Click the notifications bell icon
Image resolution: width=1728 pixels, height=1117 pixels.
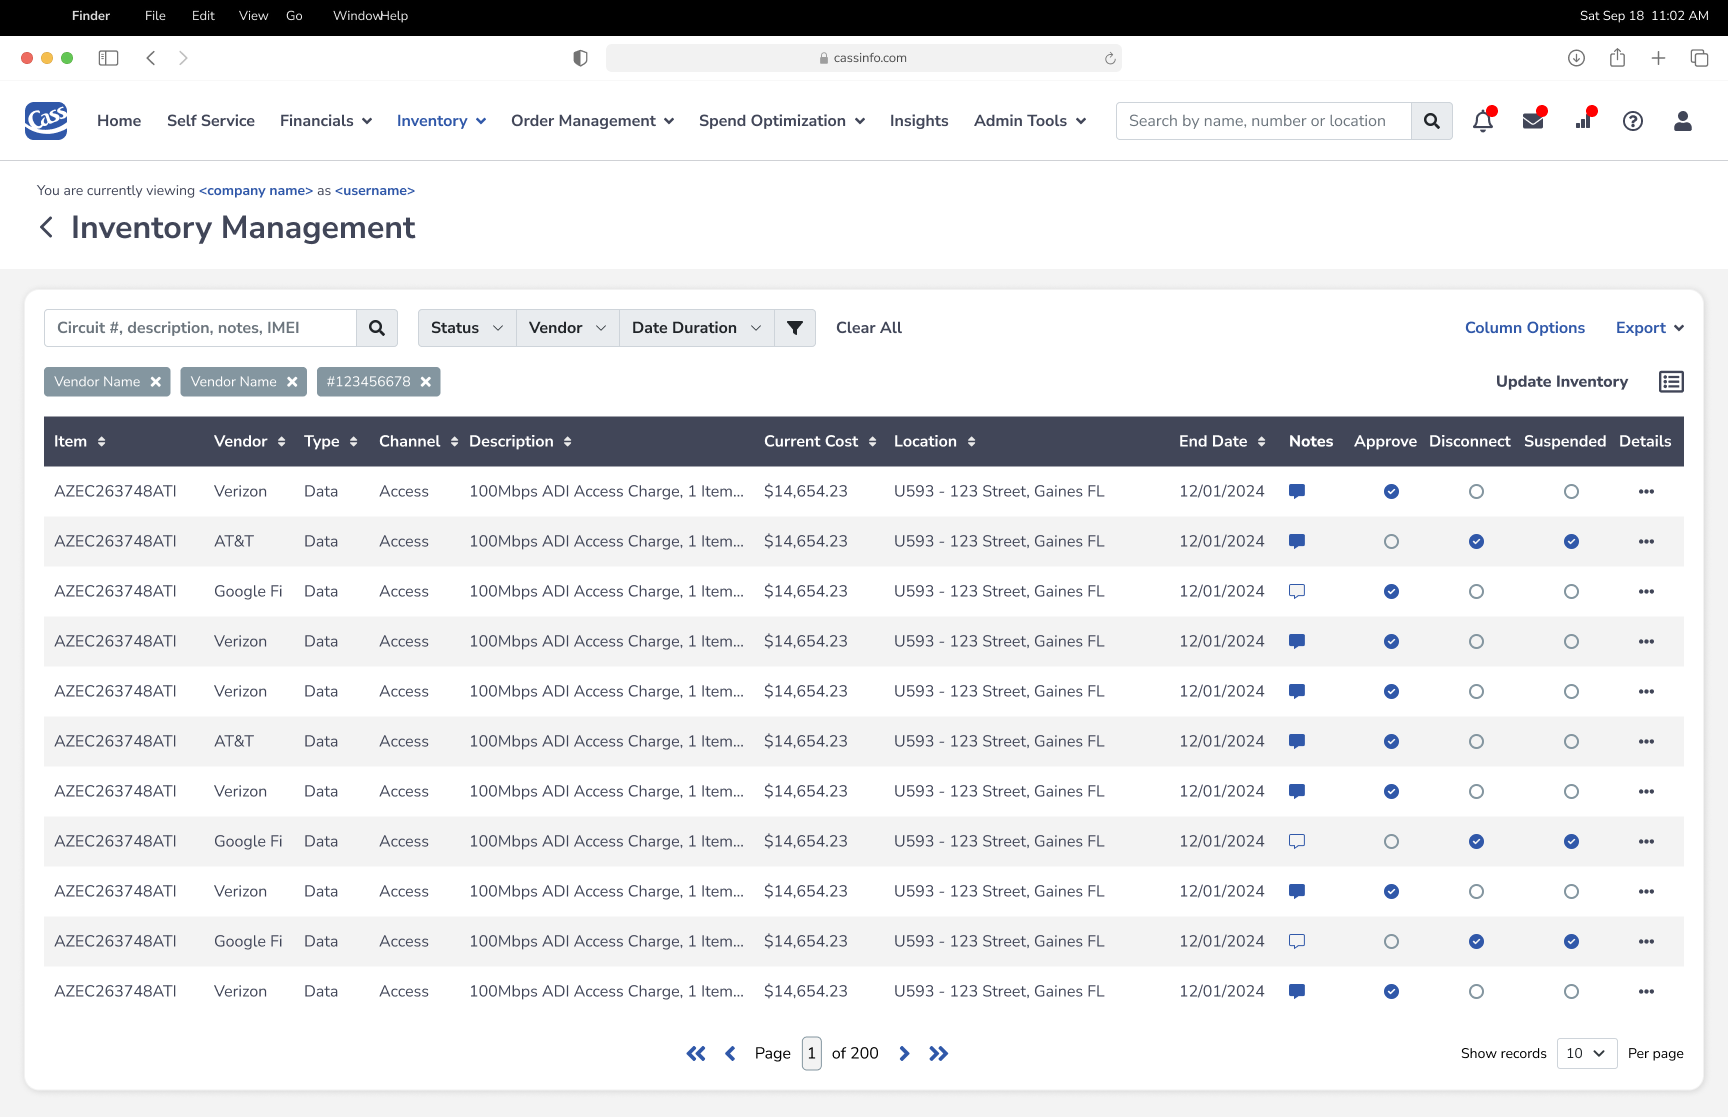pyautogui.click(x=1482, y=121)
